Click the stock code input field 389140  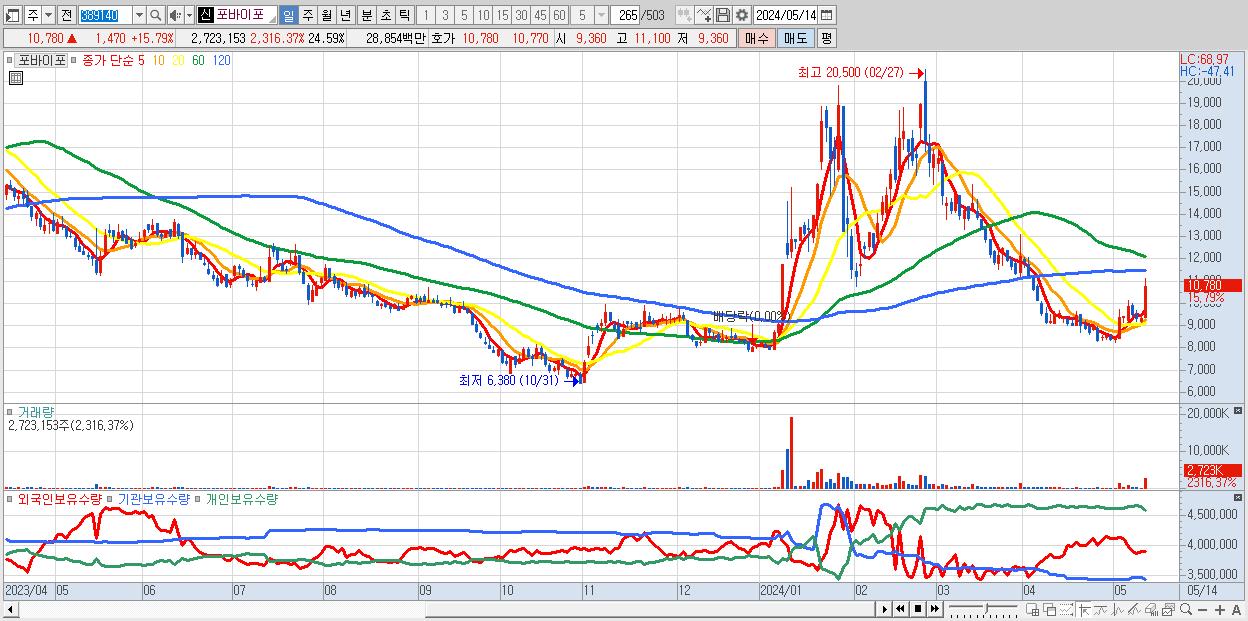[x=106, y=15]
